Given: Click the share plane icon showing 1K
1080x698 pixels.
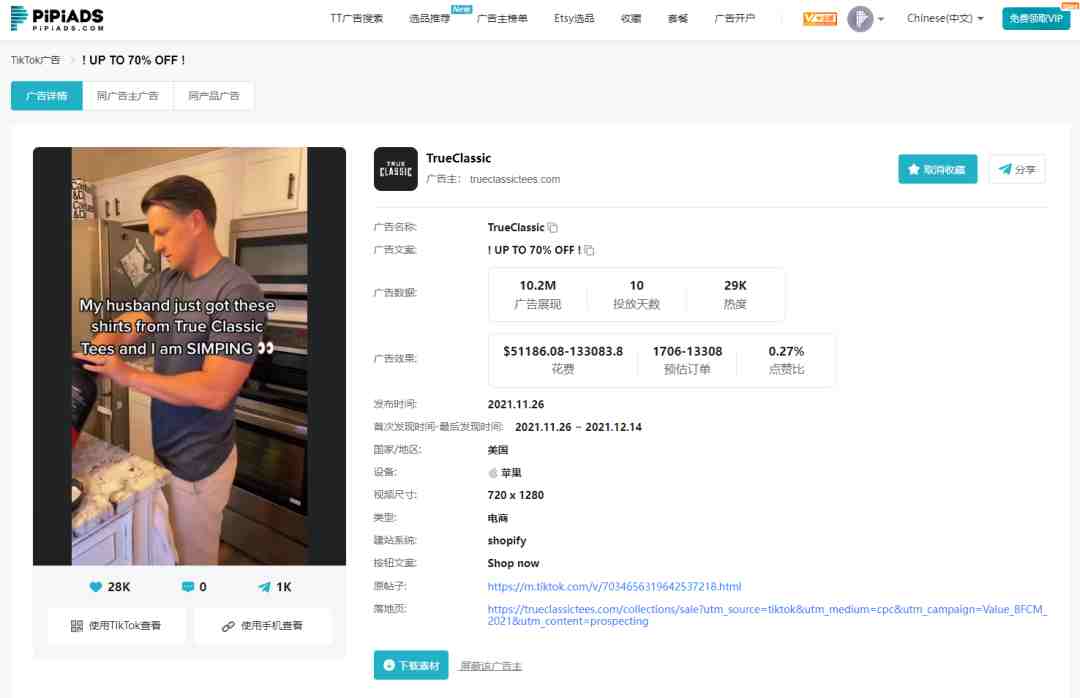Looking at the screenshot, I should click(x=264, y=587).
